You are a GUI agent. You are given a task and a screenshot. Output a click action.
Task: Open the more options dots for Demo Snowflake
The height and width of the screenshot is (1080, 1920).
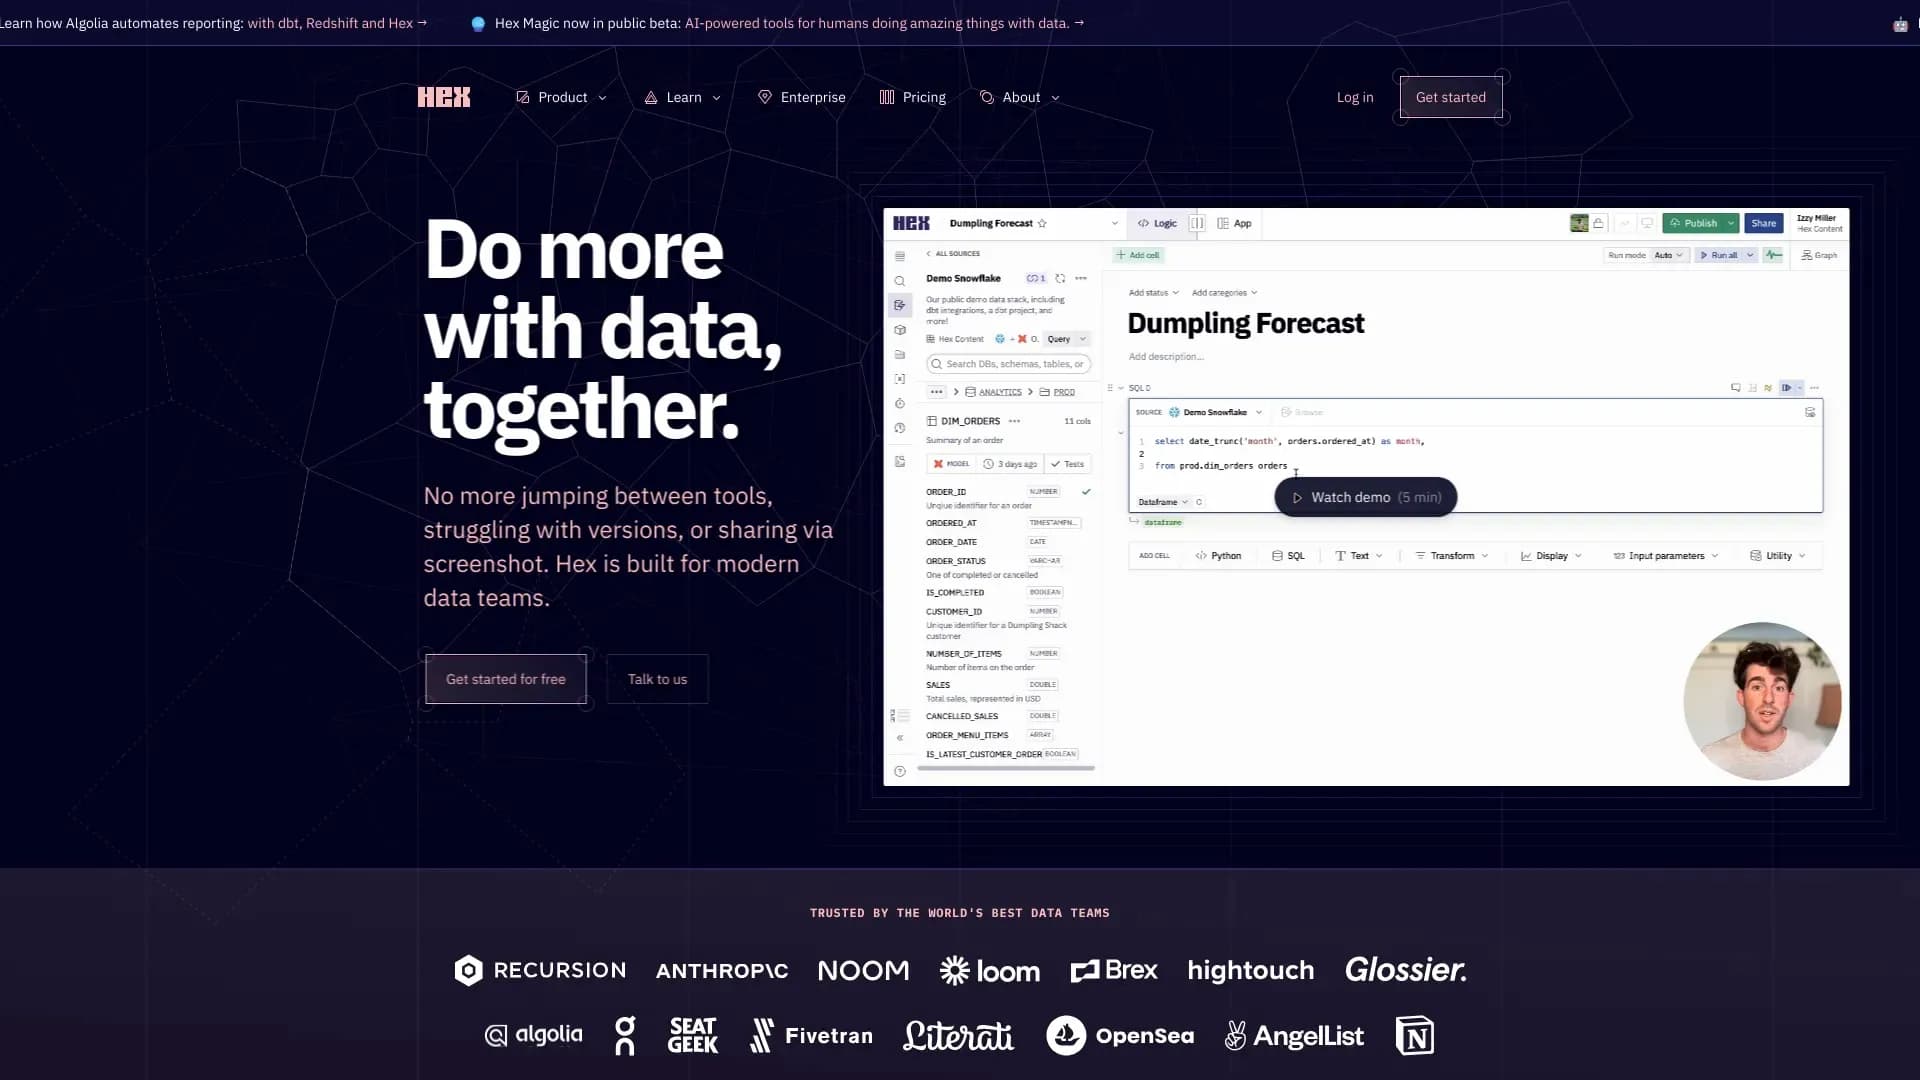pos(1081,278)
